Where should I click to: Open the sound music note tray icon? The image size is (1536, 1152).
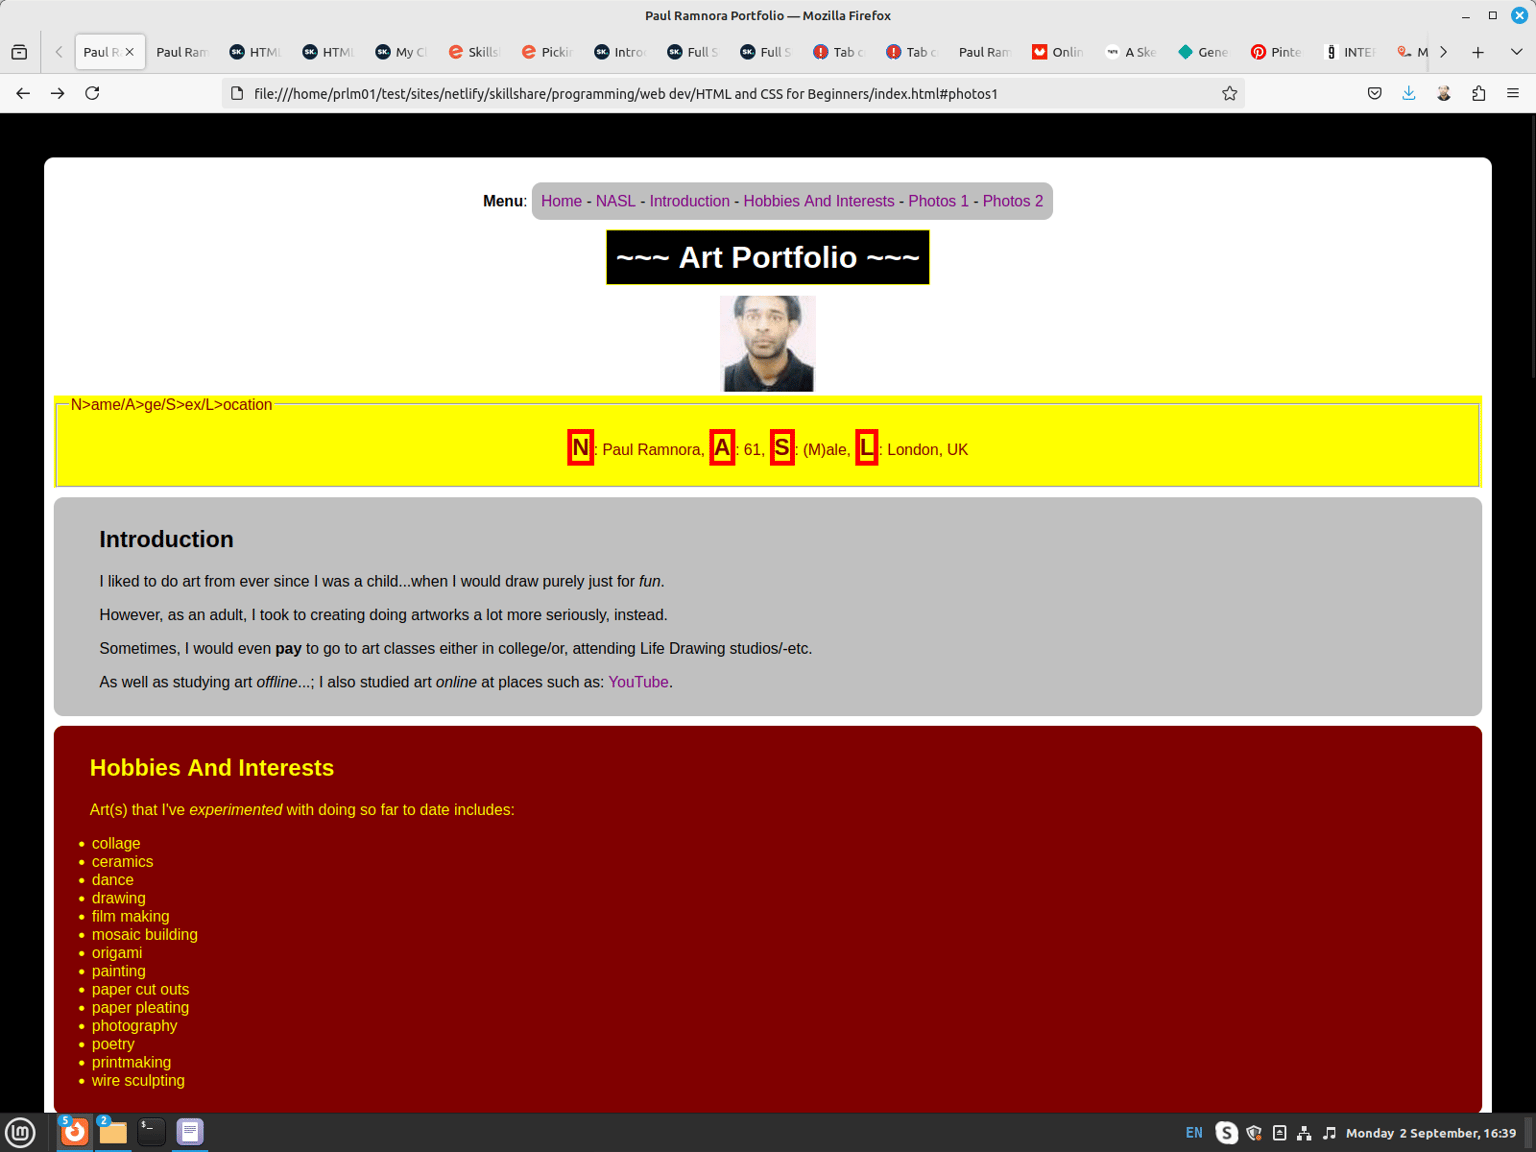point(1329,1133)
